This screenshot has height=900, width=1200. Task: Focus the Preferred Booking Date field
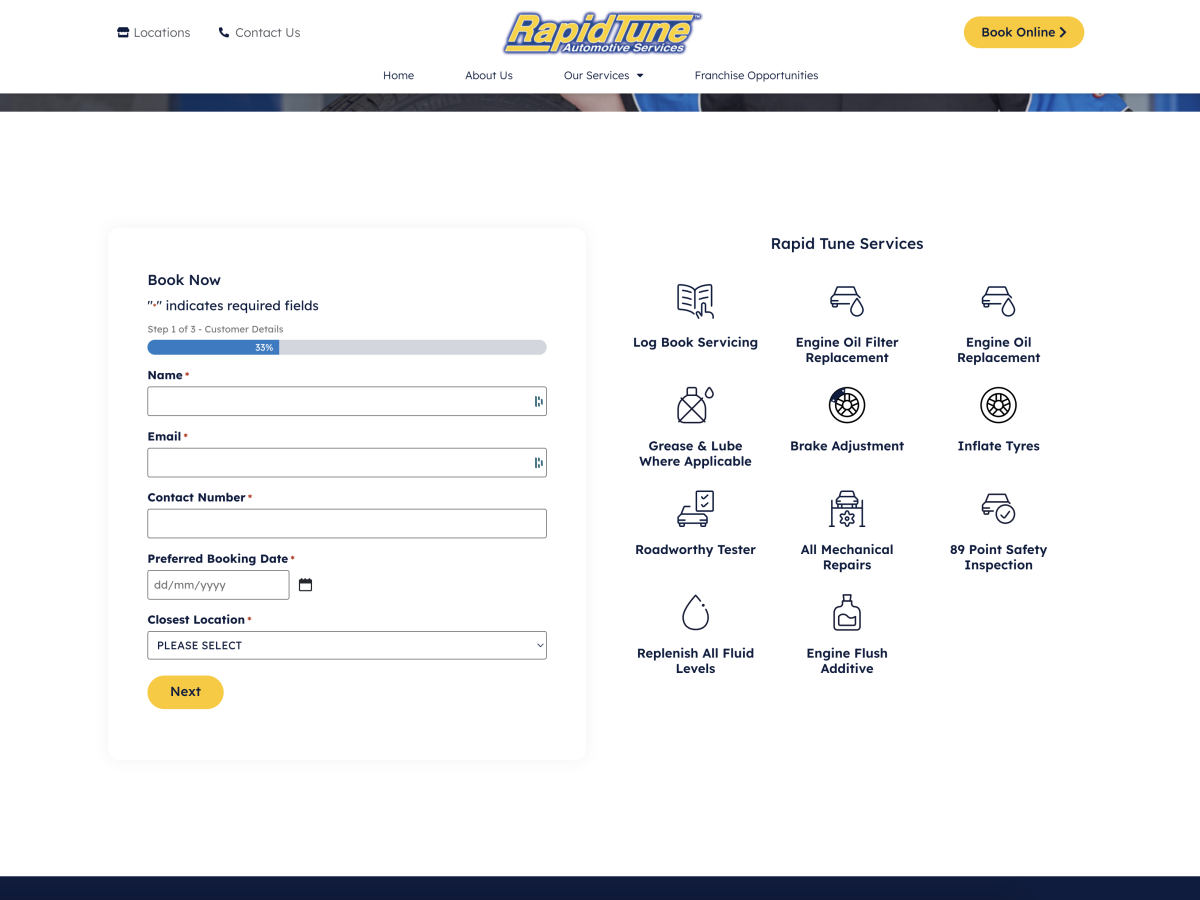coord(218,585)
